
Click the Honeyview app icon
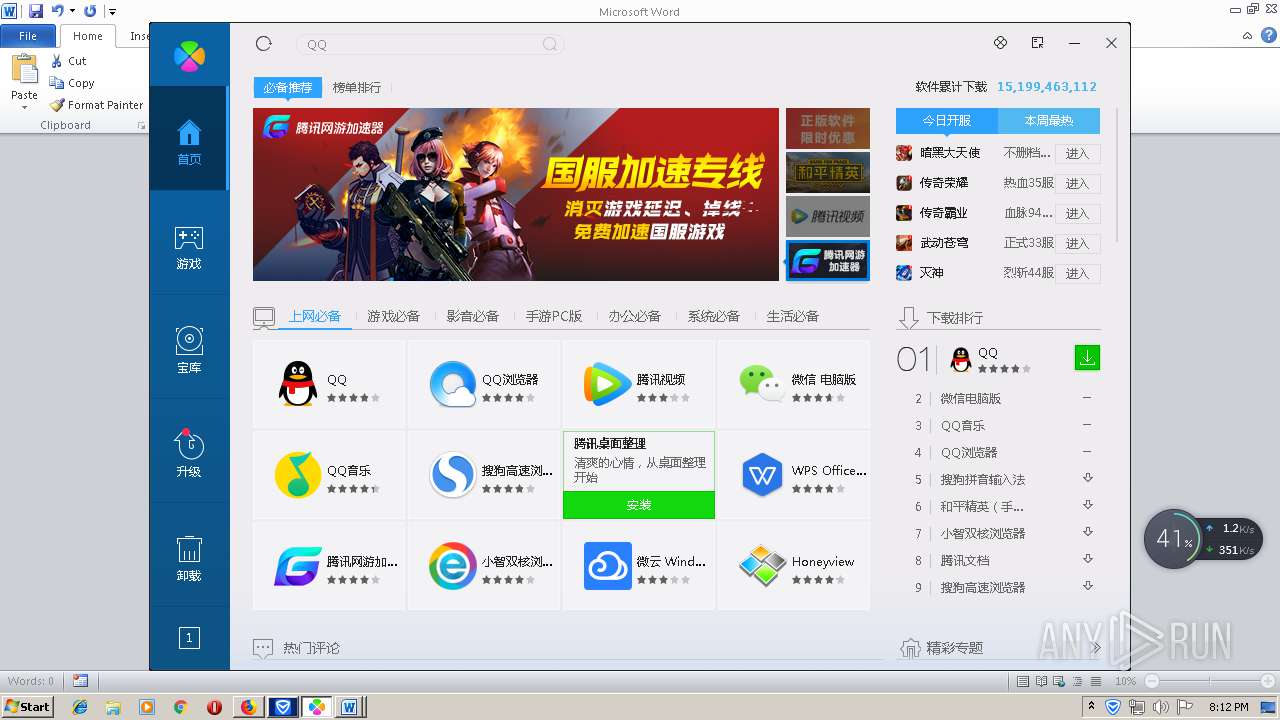tap(762, 566)
